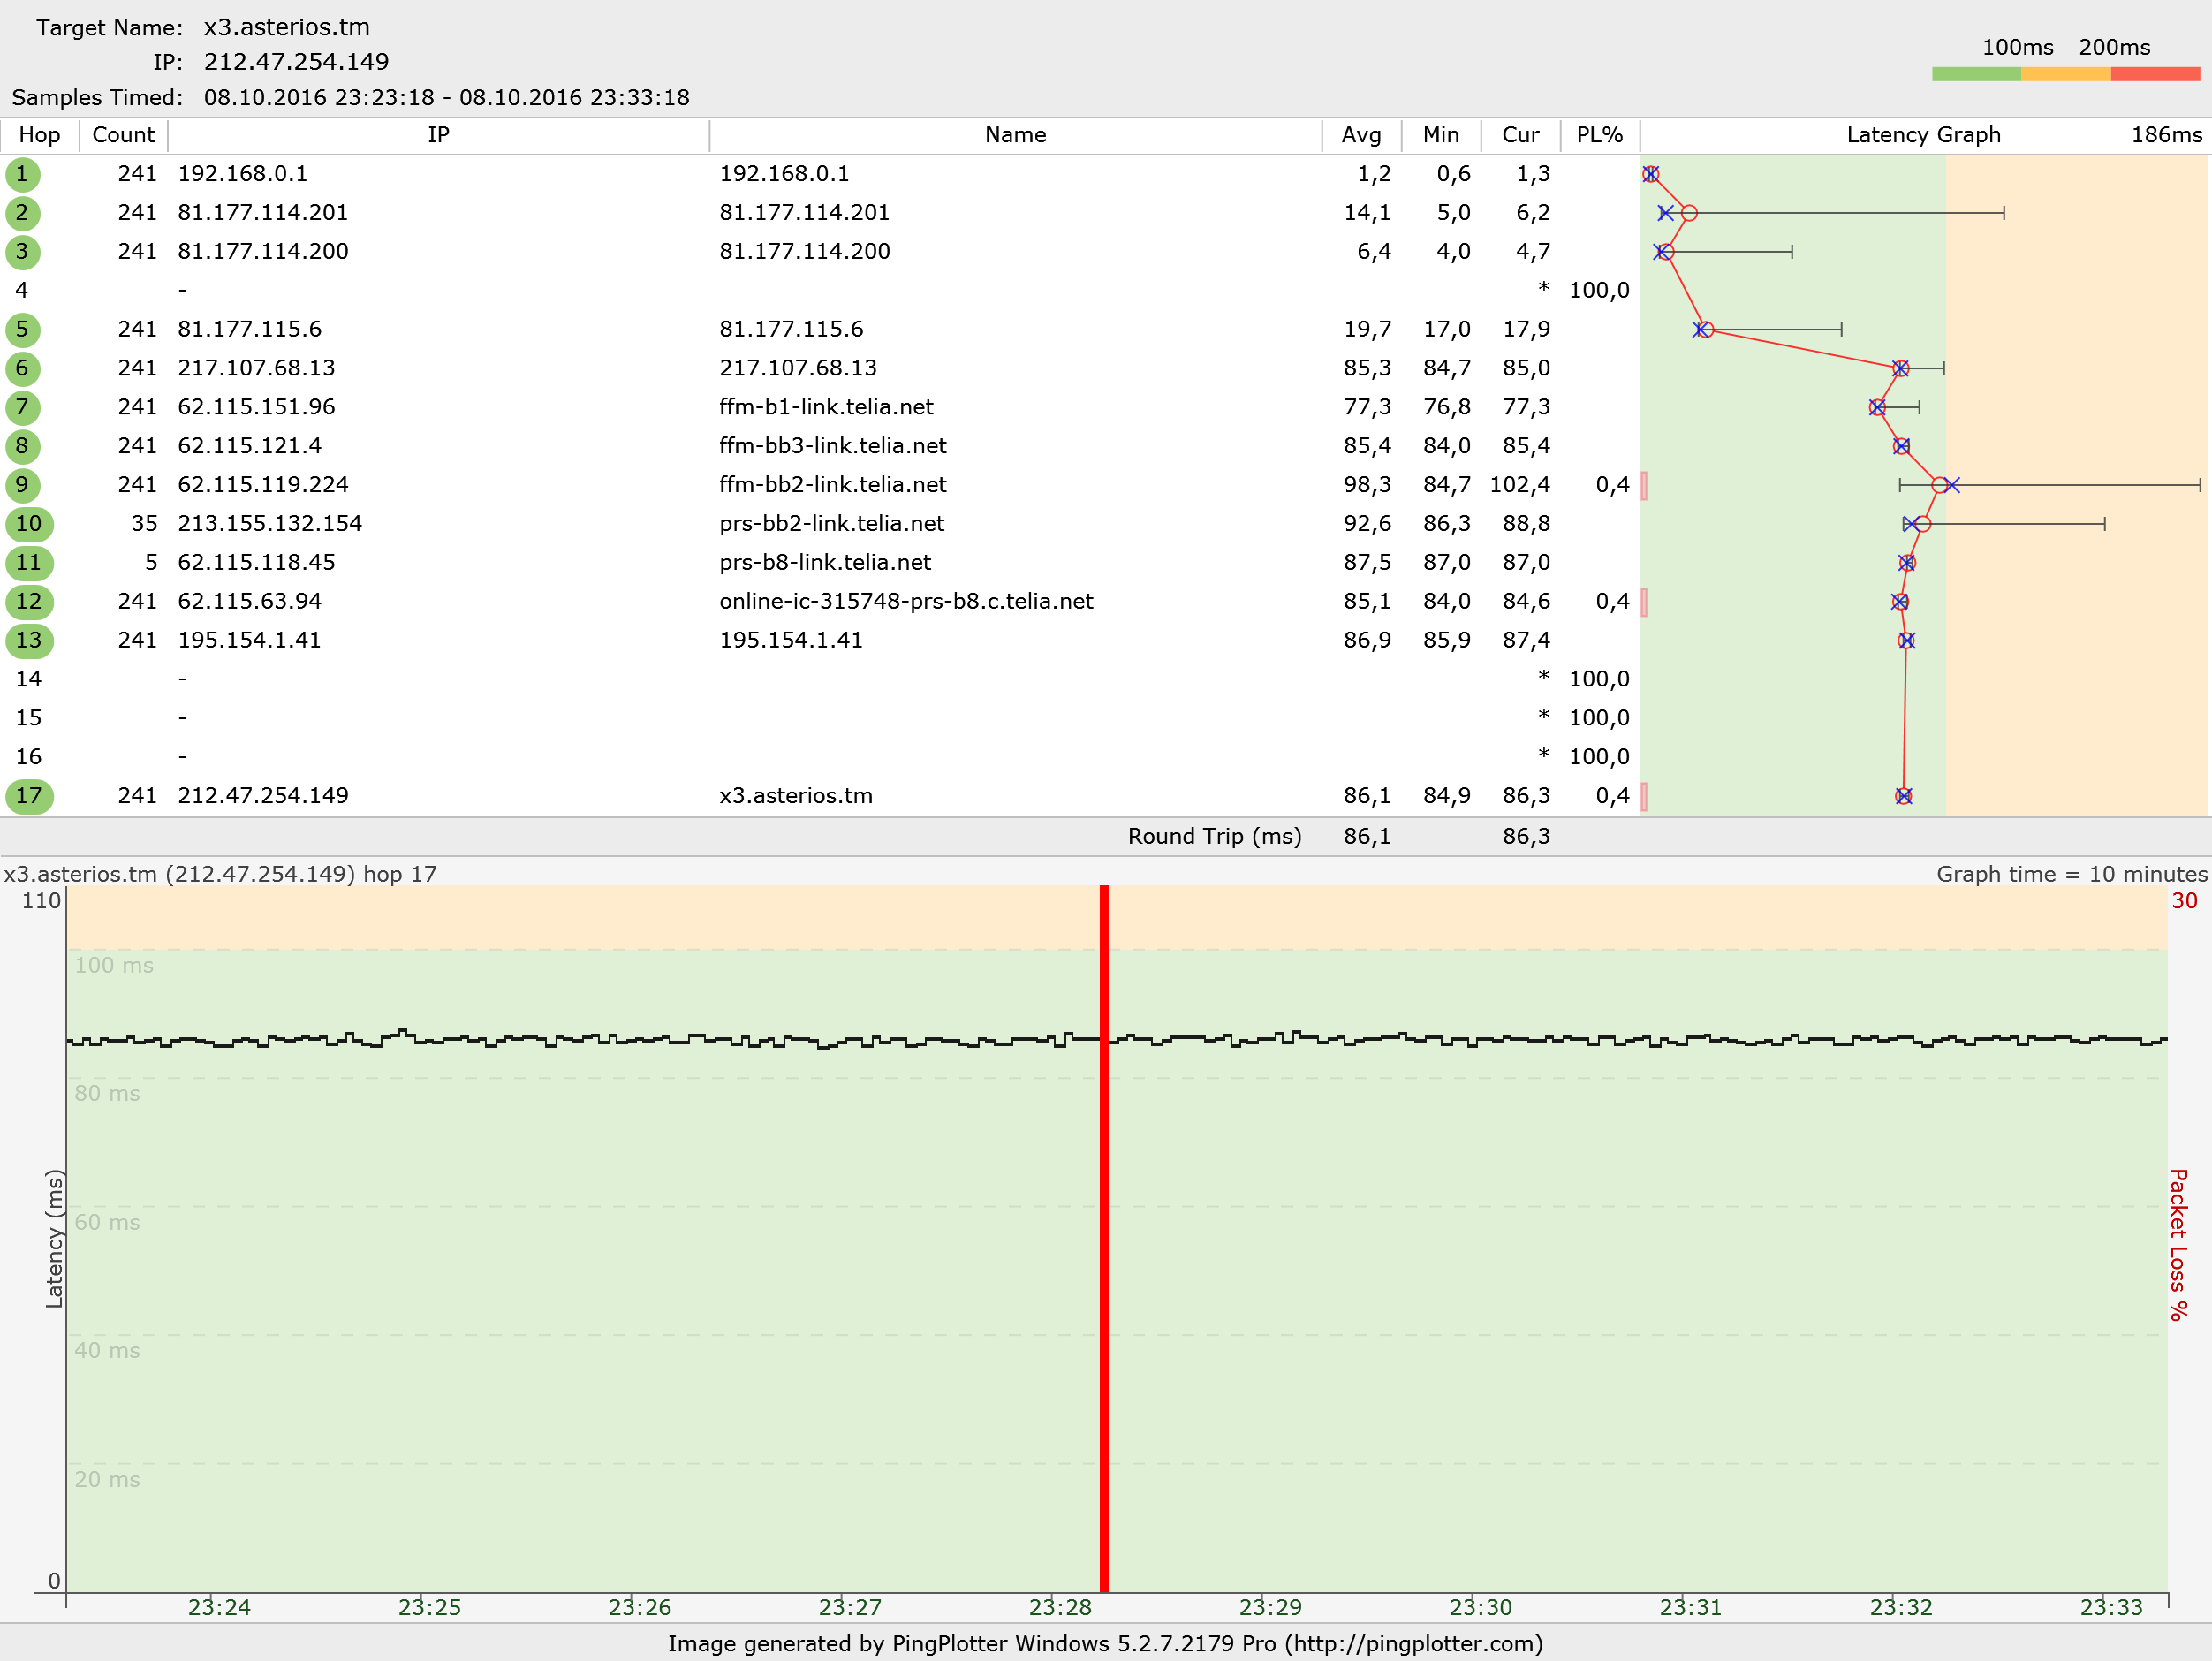Image resolution: width=2212 pixels, height=1661 pixels.
Task: Click the green hop 11 badge
Action: pos(29,563)
